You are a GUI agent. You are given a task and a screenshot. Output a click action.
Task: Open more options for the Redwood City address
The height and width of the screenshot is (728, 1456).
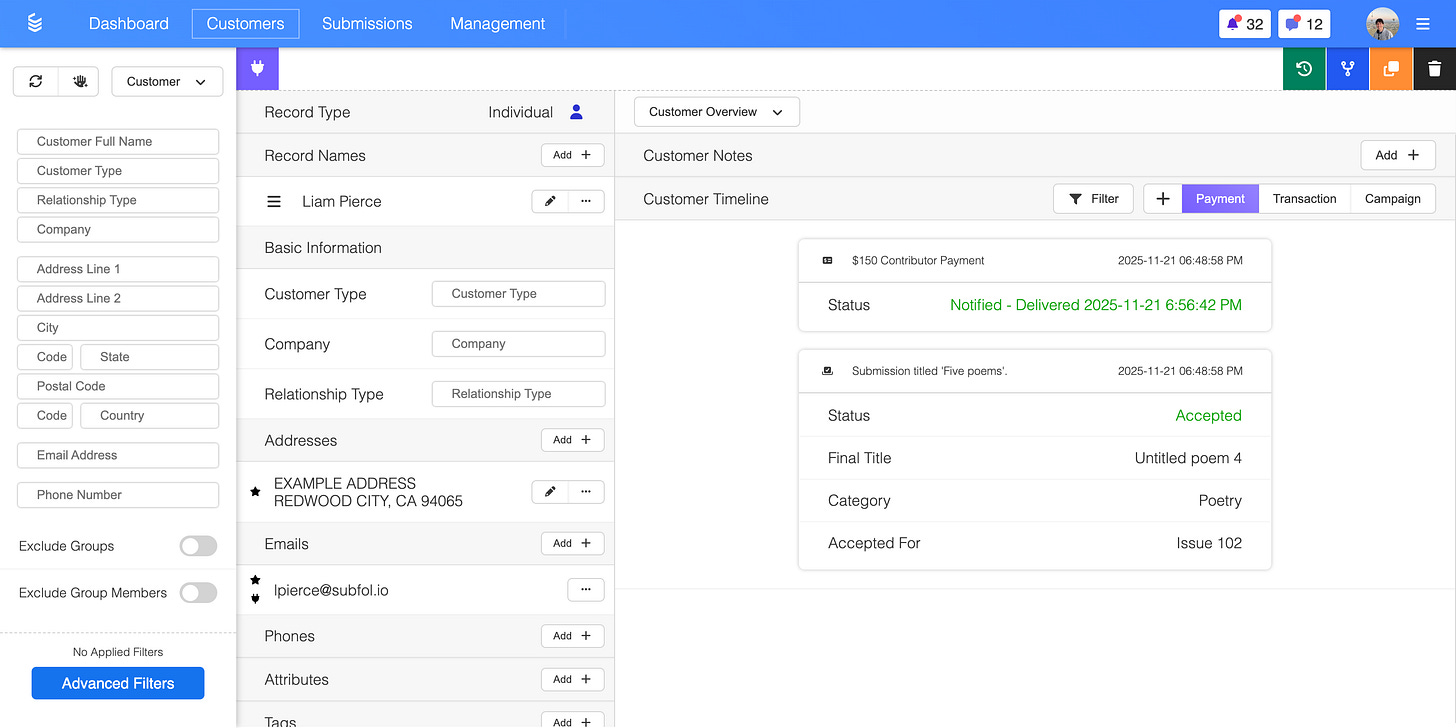coord(586,491)
